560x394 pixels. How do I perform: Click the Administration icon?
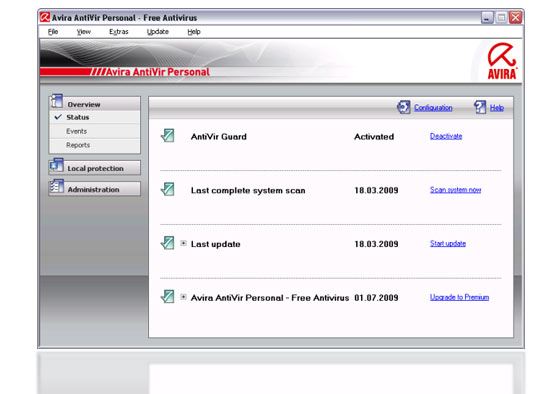(56, 186)
